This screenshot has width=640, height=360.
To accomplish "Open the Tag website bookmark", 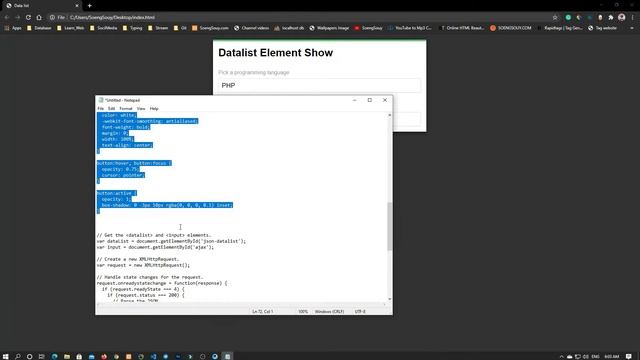I will tap(602, 28).
